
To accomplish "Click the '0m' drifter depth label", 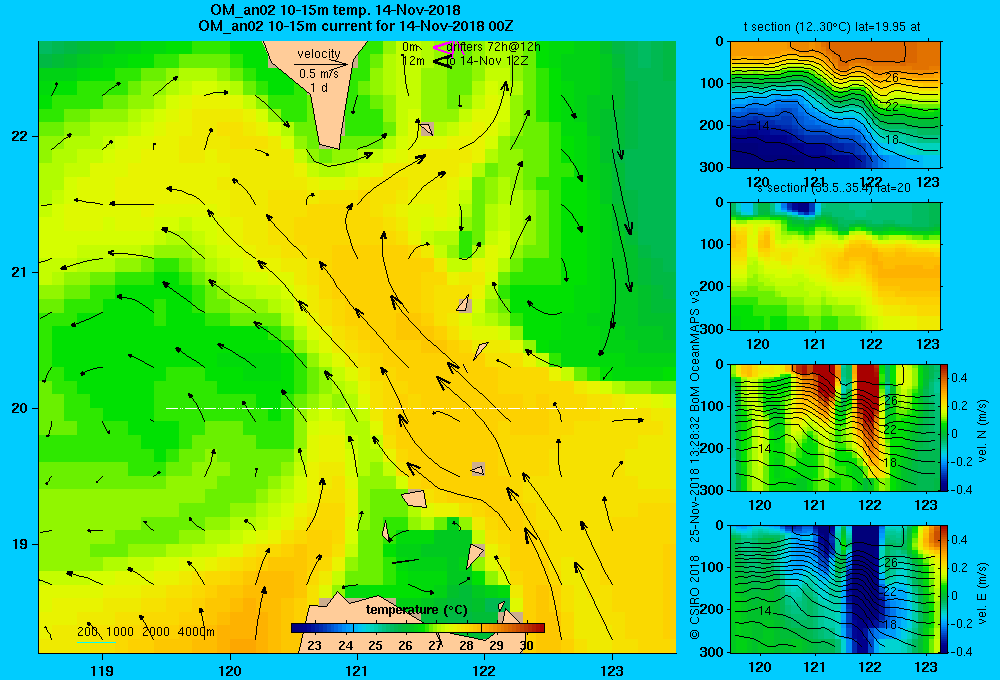I will click(x=410, y=47).
